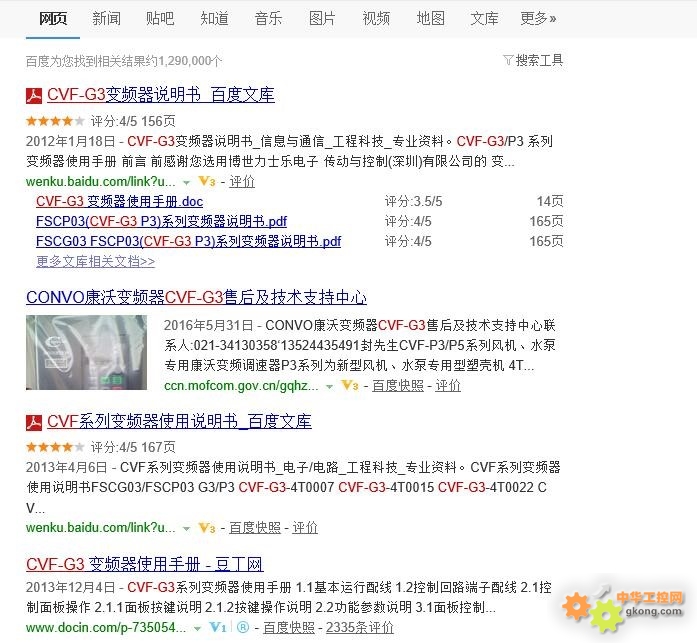Open the 地图 tab
Screen dimensions: 697x643
(x=430, y=19)
